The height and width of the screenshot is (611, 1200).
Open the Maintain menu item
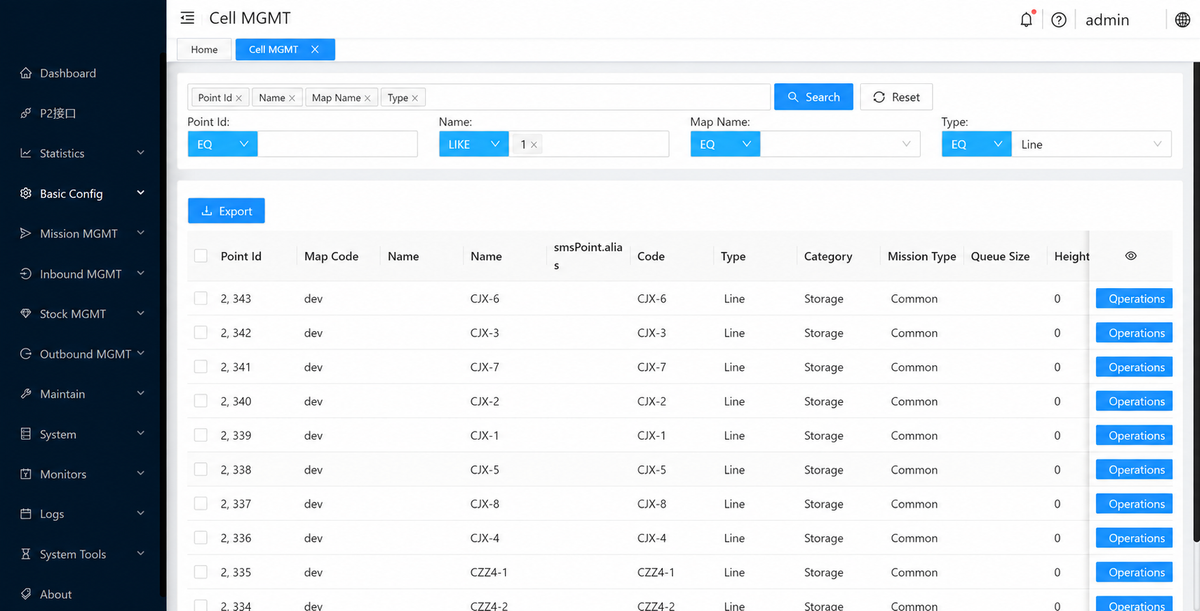83,394
